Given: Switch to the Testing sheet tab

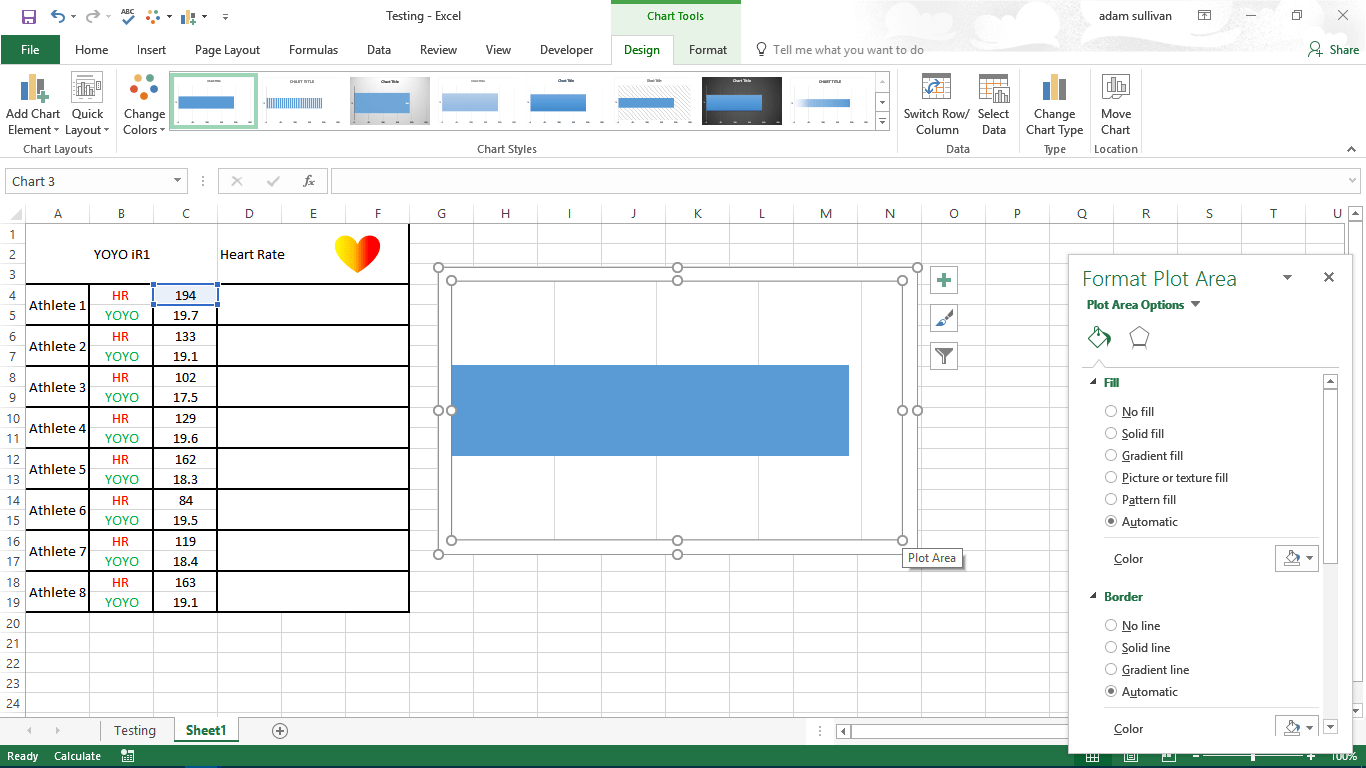Looking at the screenshot, I should point(134,731).
